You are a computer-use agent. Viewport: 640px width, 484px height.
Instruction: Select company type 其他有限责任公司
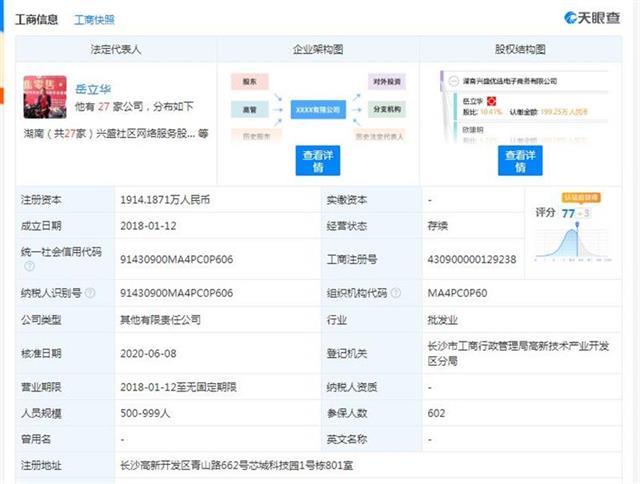[x=160, y=320]
